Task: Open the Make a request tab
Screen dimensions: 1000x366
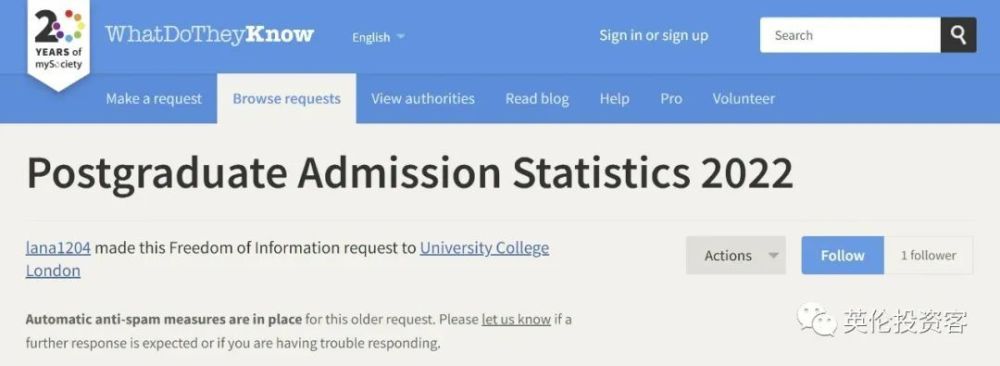Action: 154,99
